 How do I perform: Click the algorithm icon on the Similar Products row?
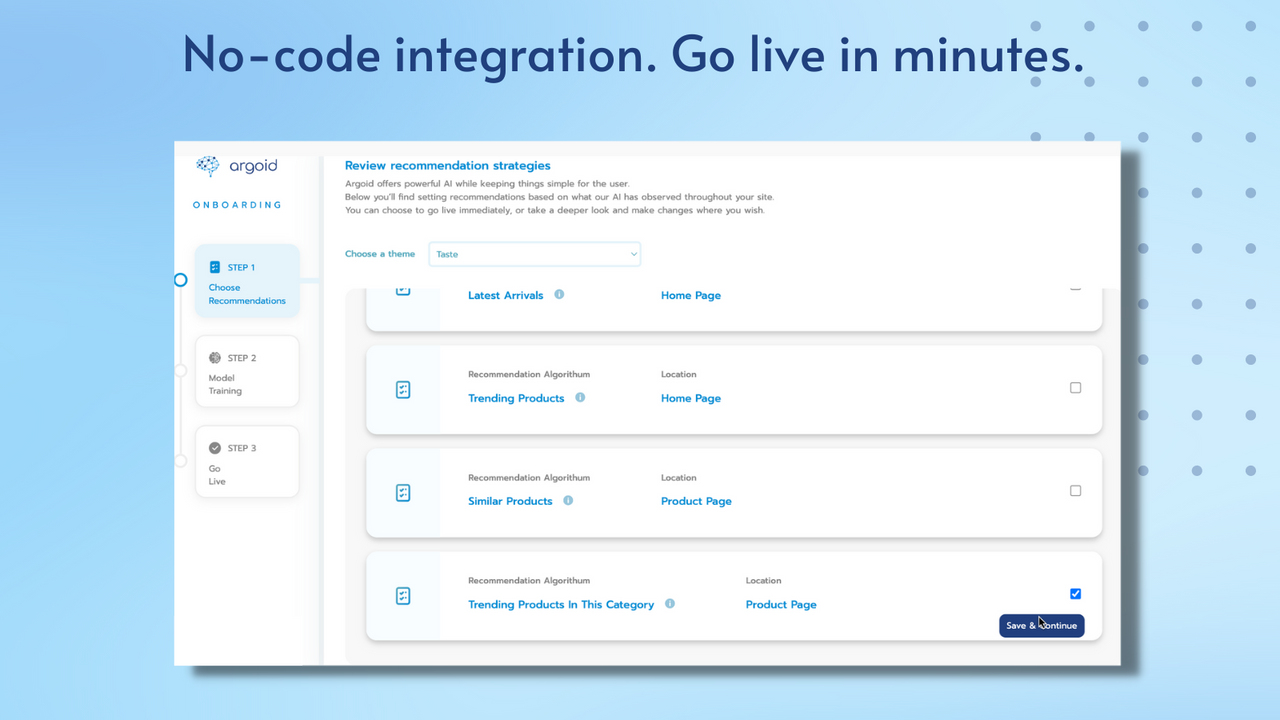[x=403, y=492]
